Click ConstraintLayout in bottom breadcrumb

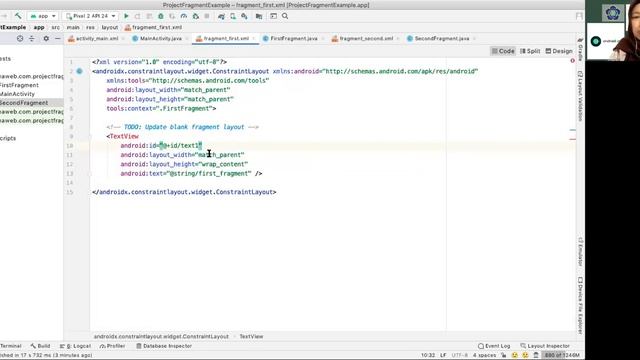click(x=161, y=336)
